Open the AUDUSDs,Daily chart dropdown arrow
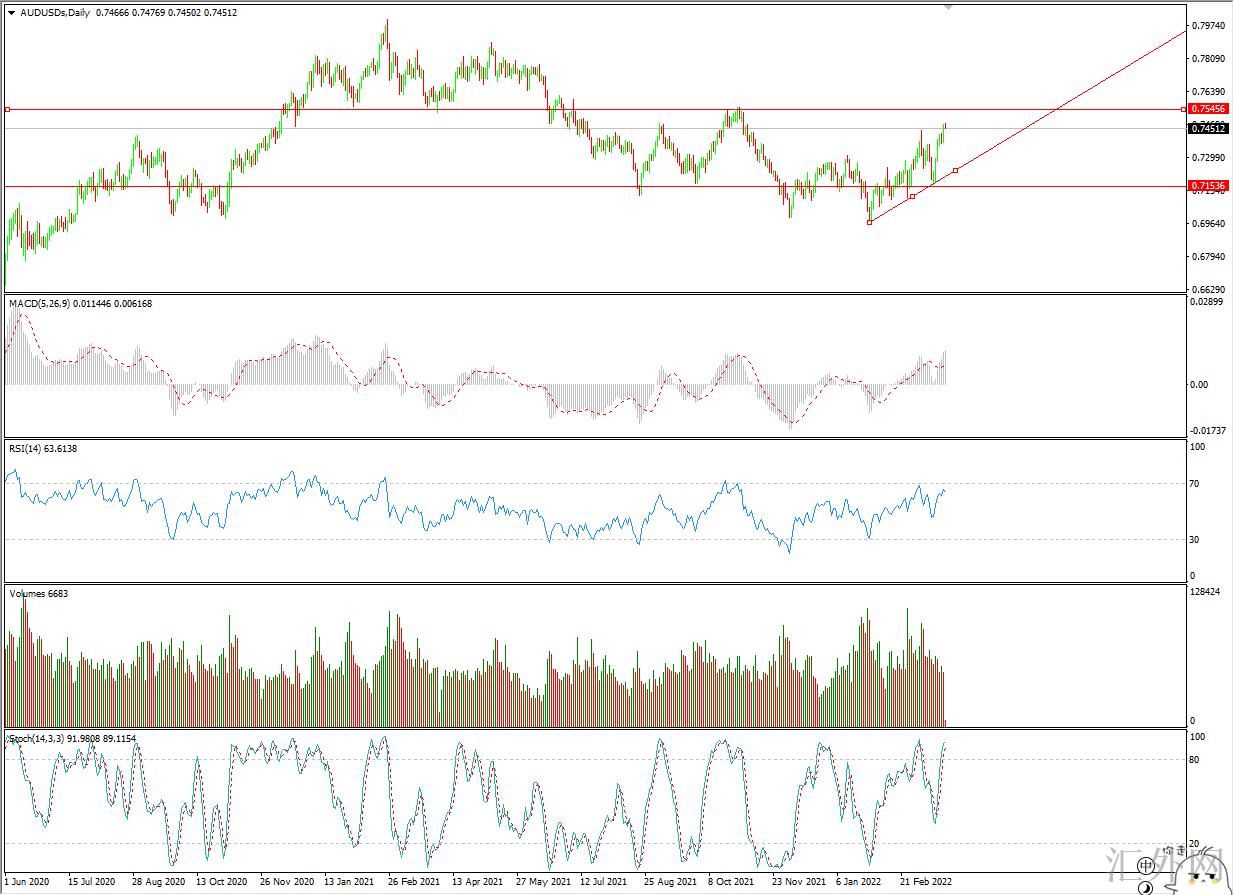Viewport: 1234px width, 895px height. pos(11,13)
